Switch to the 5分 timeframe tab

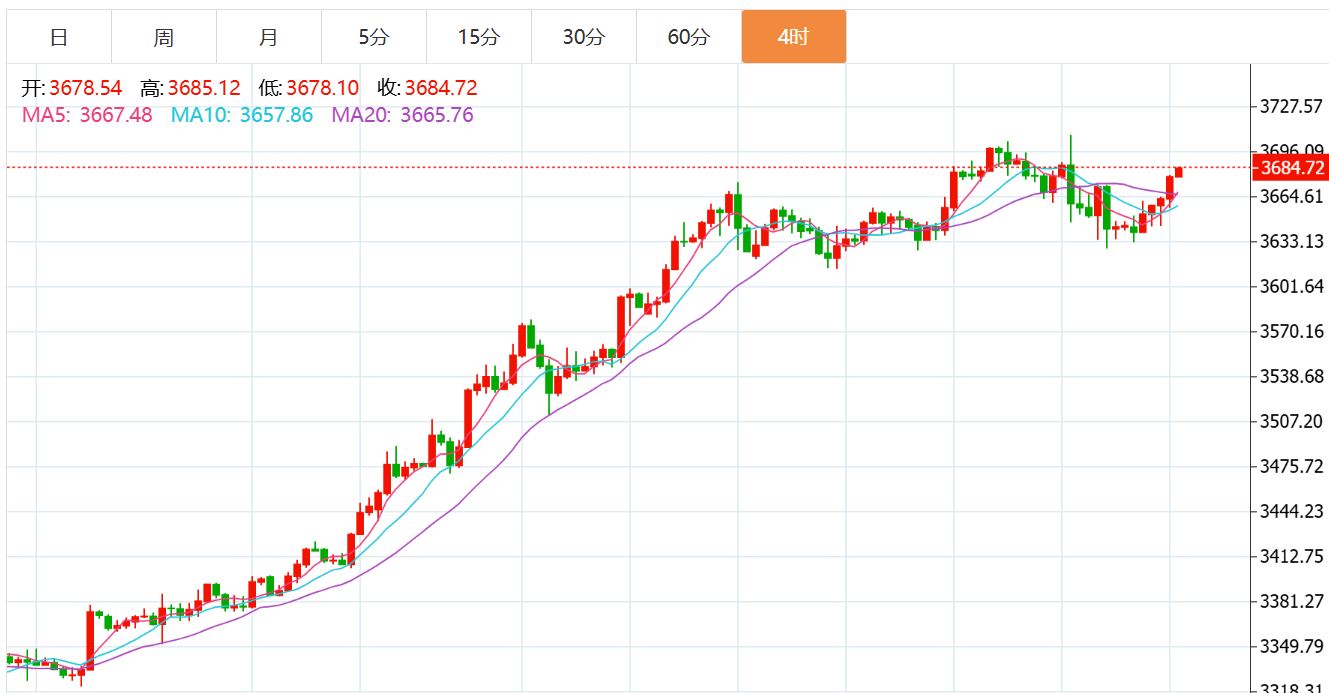374,38
